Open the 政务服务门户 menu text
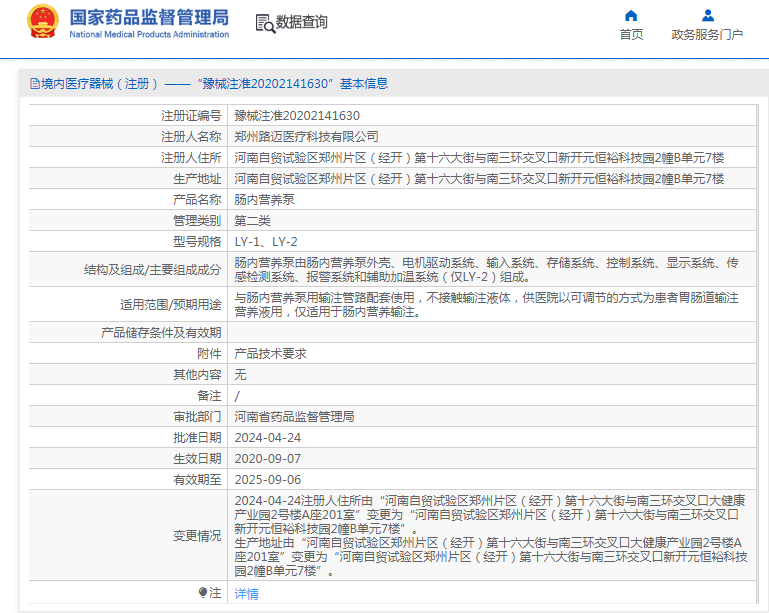The width and height of the screenshot is (769, 613). (x=707, y=35)
